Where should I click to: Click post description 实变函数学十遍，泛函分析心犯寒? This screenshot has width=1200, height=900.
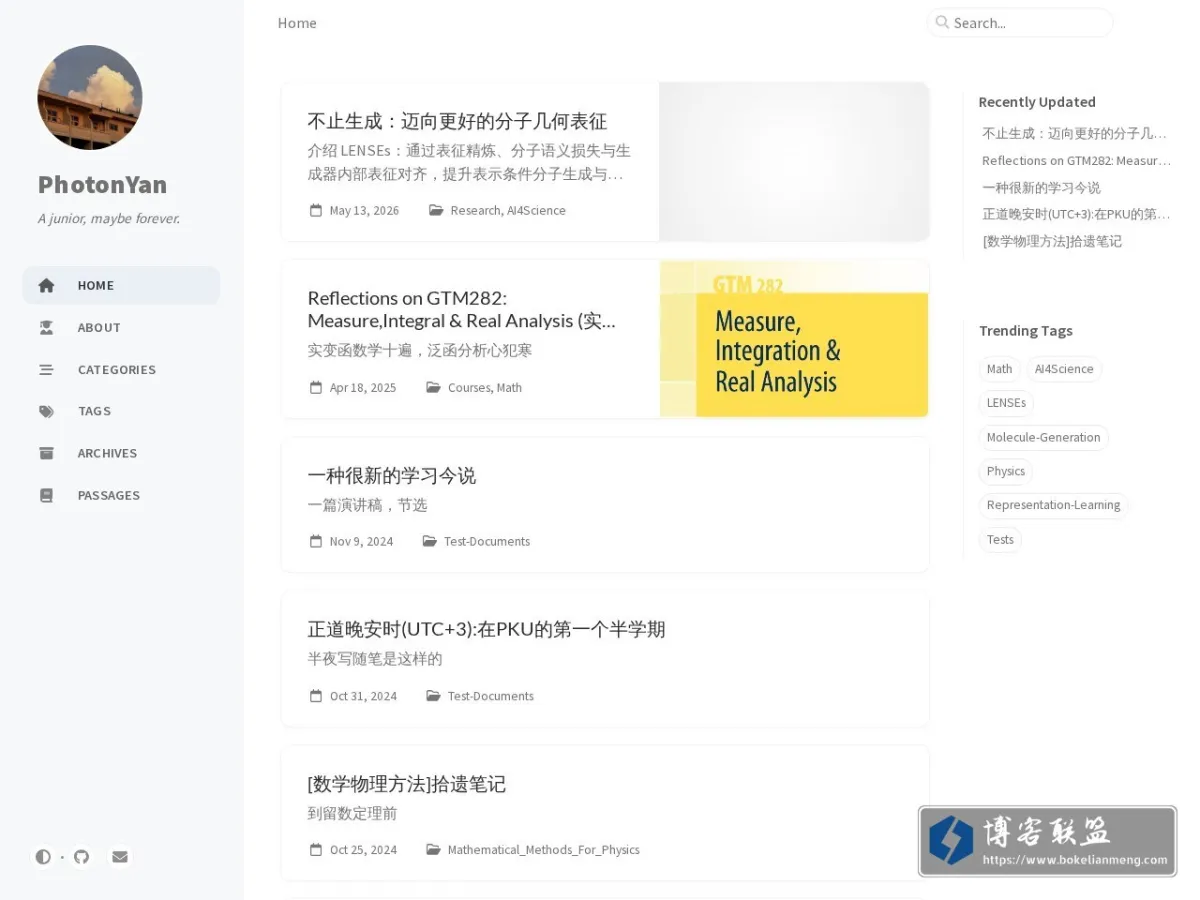[420, 350]
